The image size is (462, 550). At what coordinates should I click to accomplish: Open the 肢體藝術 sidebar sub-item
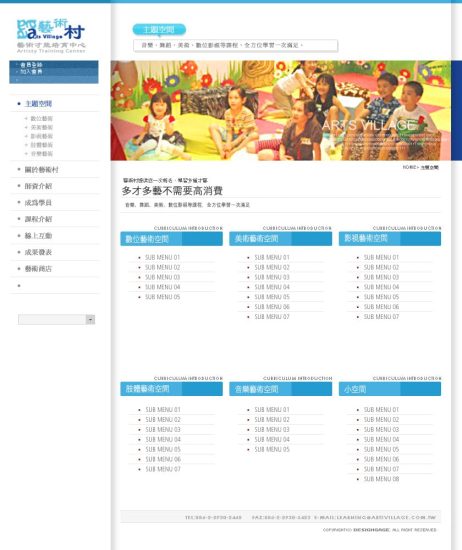tap(41, 145)
